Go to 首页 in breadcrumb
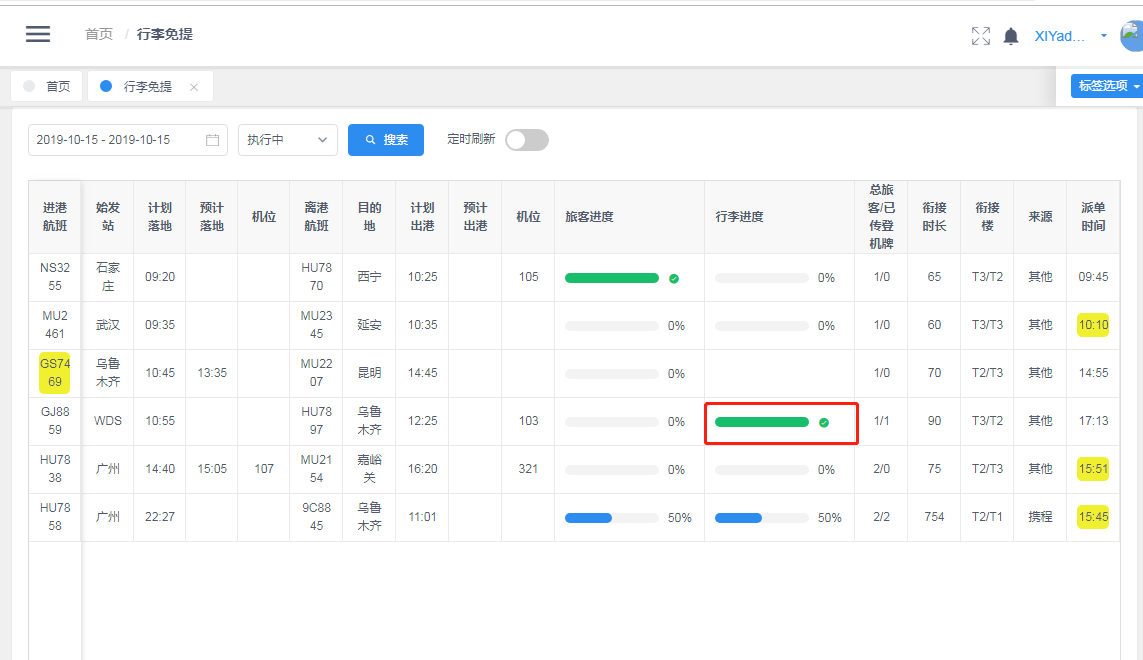This screenshot has height=660, width=1143. tap(99, 34)
